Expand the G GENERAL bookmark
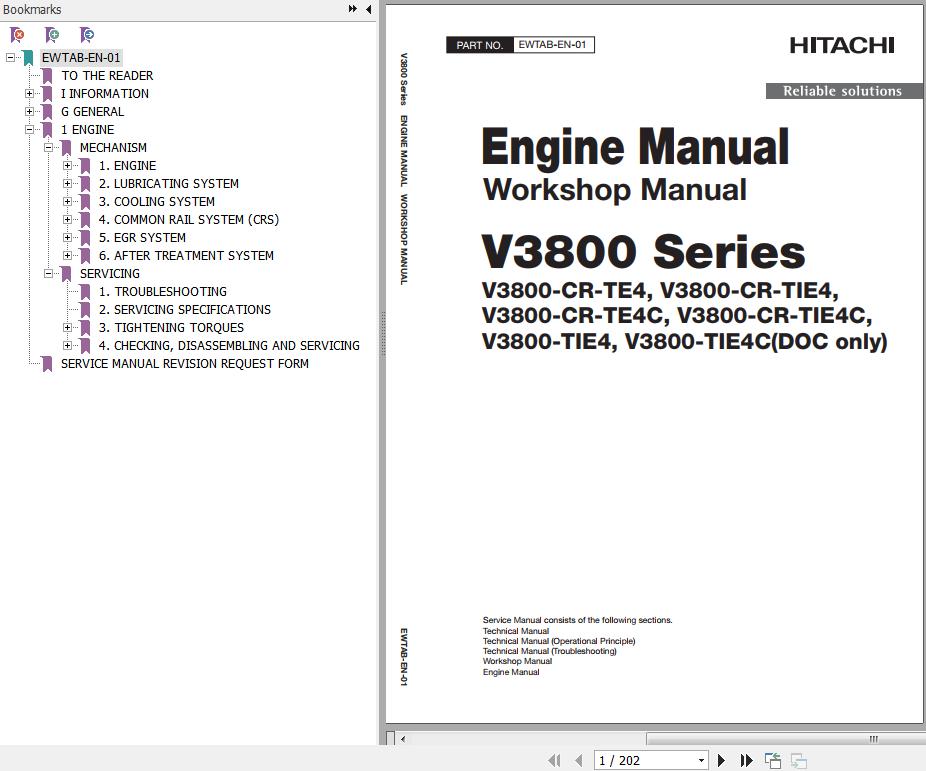This screenshot has height=771, width=926. coord(29,112)
